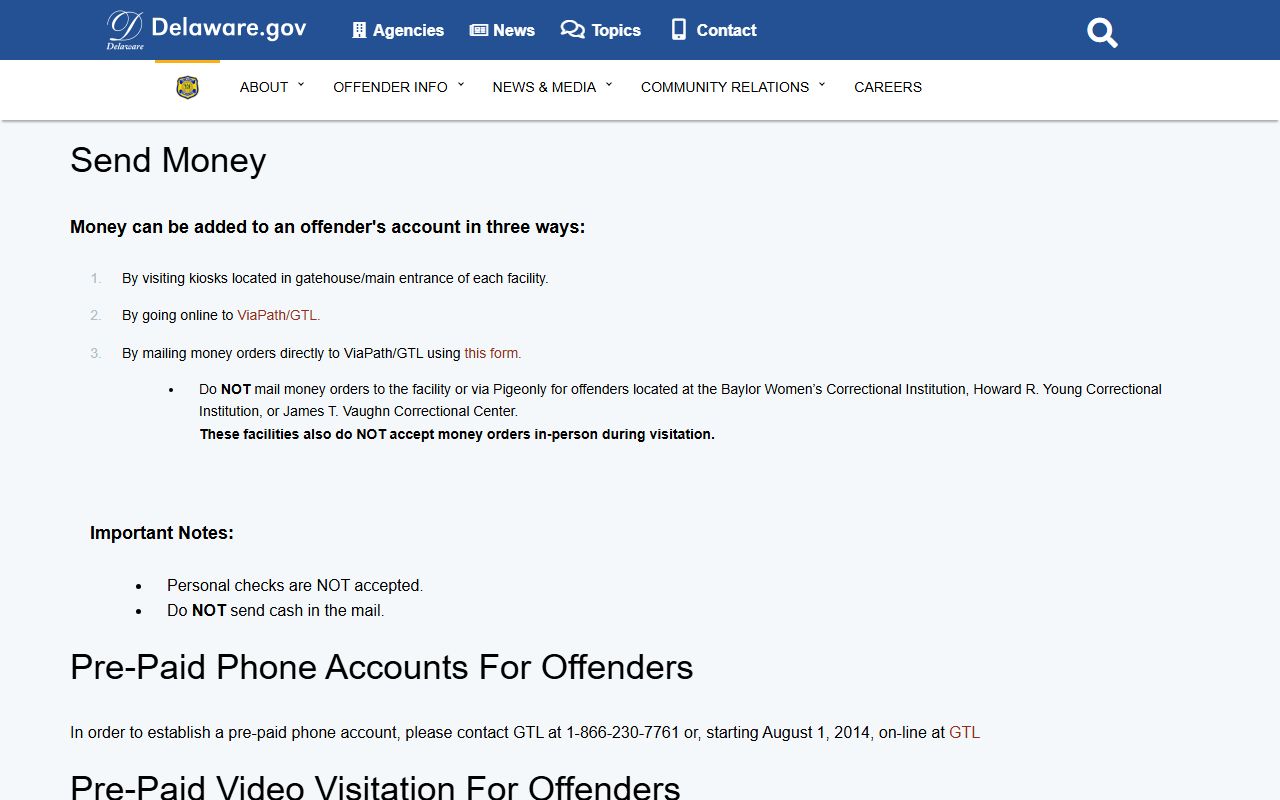Follow the GTL on-line link

964,732
